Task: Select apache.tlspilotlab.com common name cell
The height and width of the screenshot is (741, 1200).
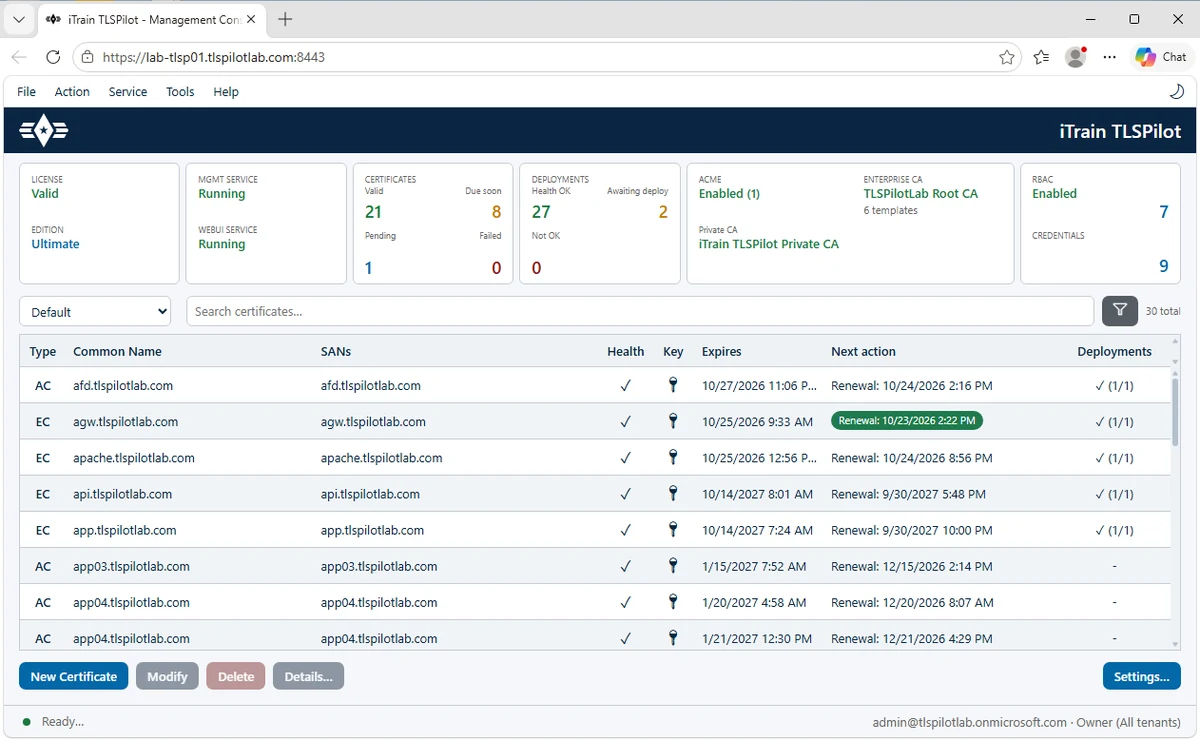Action: coord(134,457)
